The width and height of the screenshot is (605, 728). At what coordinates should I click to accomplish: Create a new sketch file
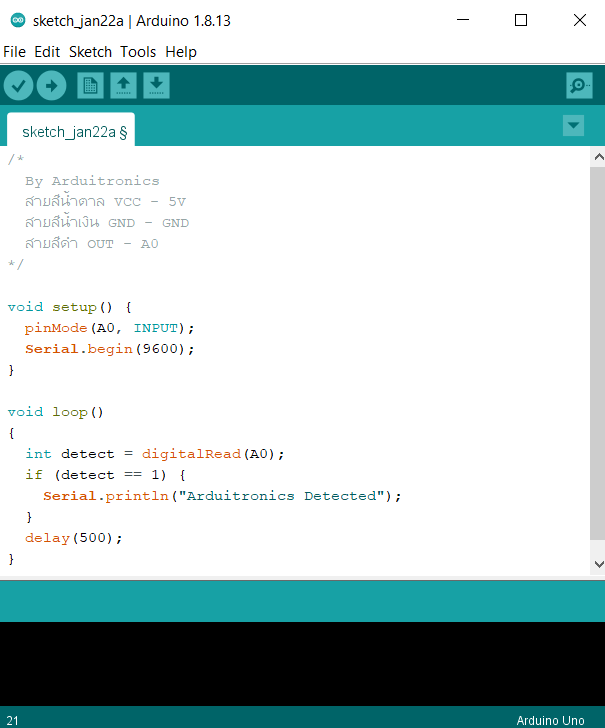90,85
